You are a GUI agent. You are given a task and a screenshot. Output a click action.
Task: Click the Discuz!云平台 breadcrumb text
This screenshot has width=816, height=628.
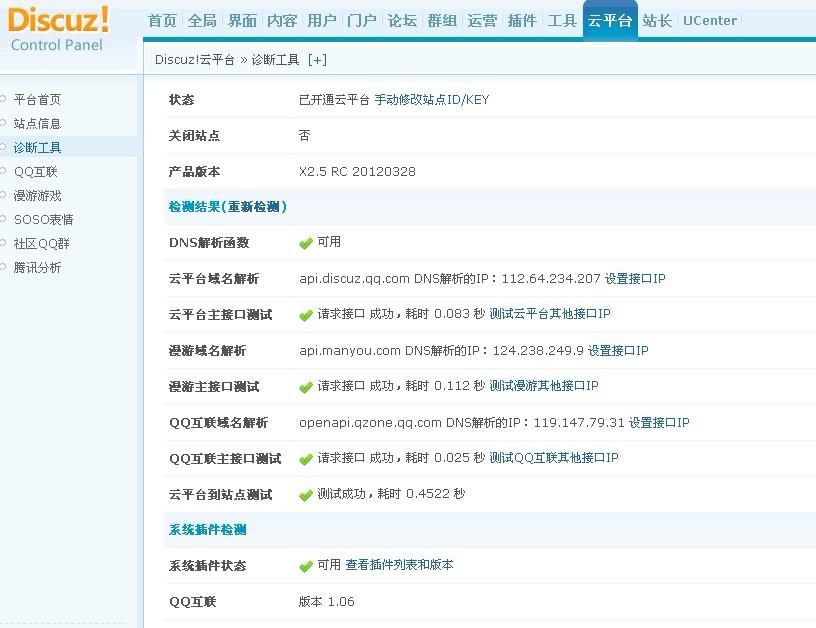tap(195, 60)
